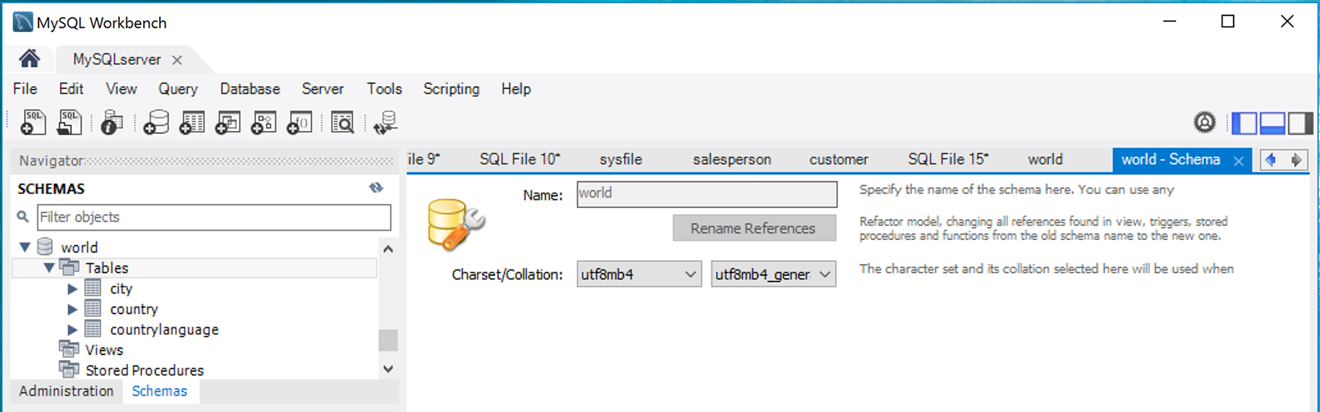Show next editor tabs arrow
This screenshot has height=412, width=1320.
[1296, 159]
